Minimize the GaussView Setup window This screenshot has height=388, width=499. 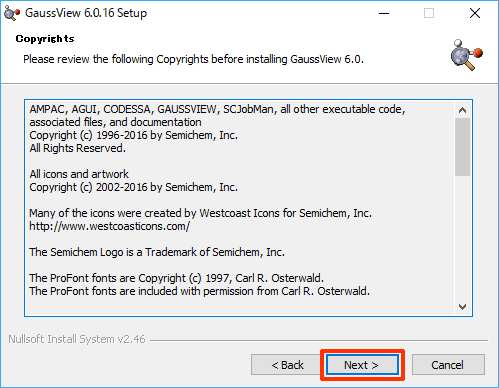[x=384, y=13]
